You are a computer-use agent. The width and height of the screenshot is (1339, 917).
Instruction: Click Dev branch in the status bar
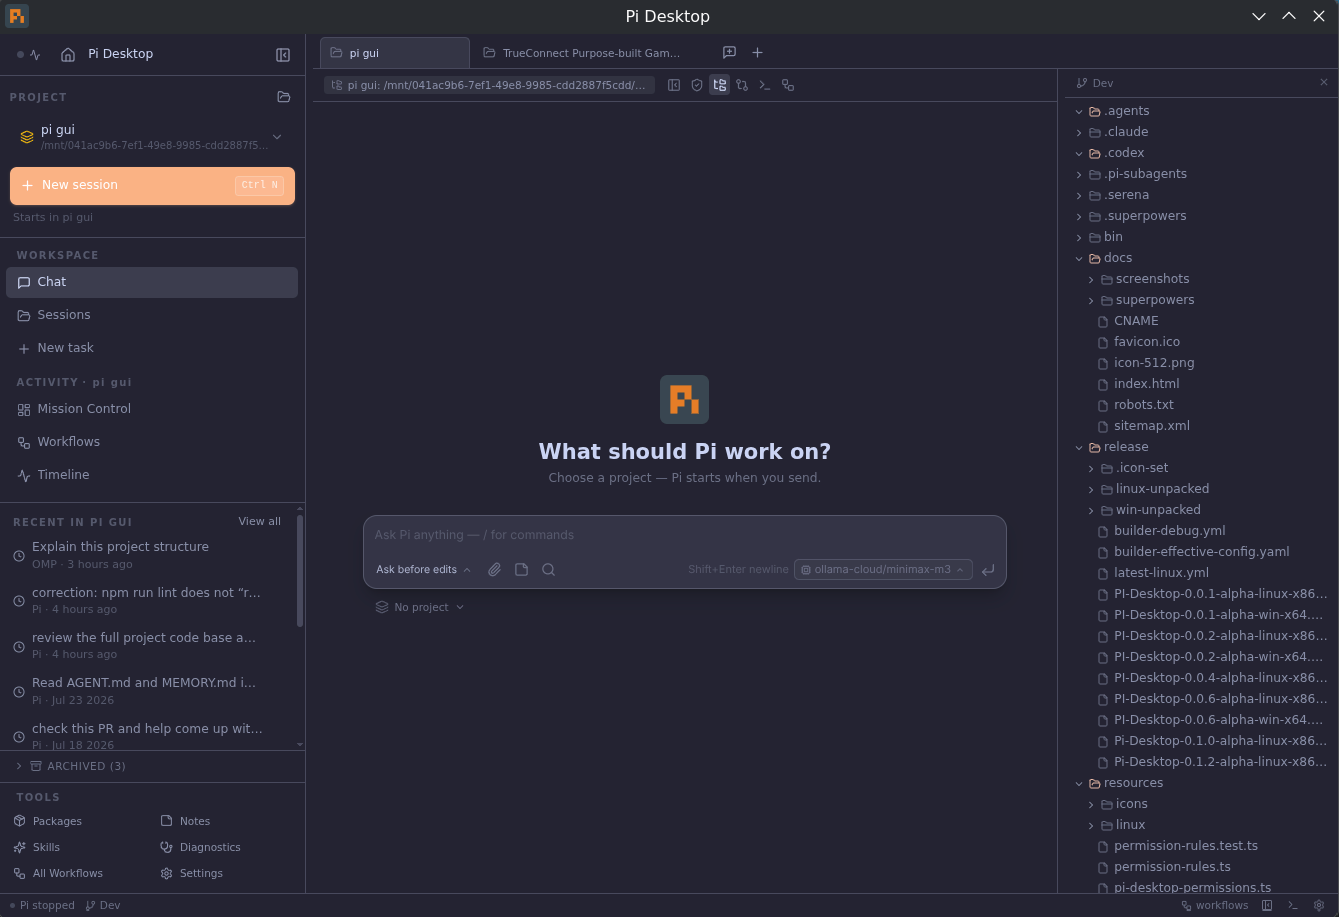pos(103,905)
